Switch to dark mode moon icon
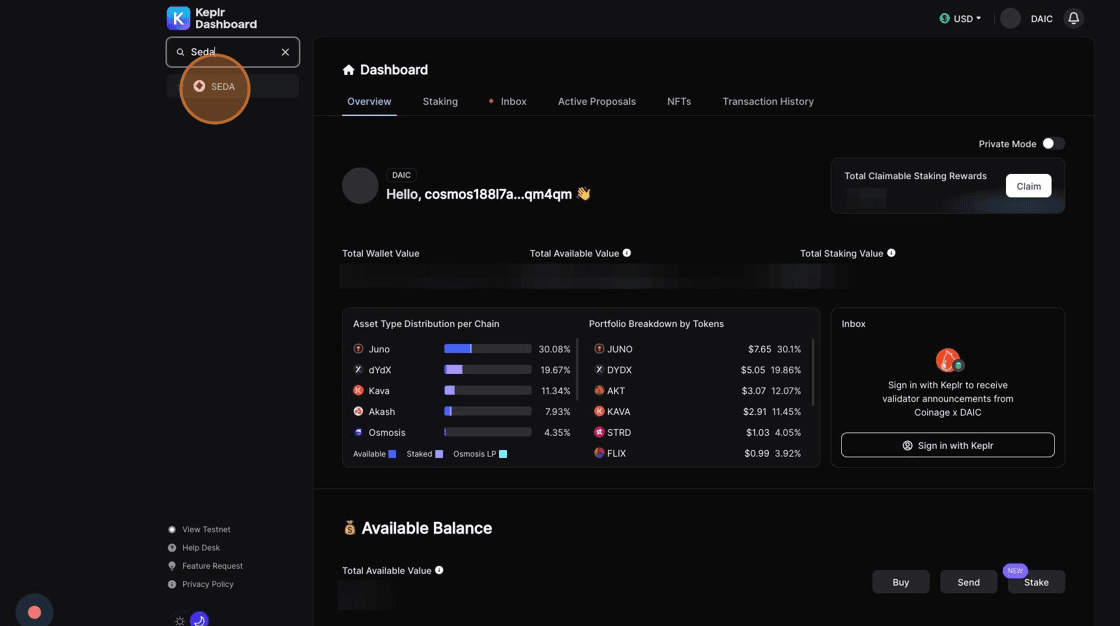This screenshot has height=626, width=1120. point(198,620)
